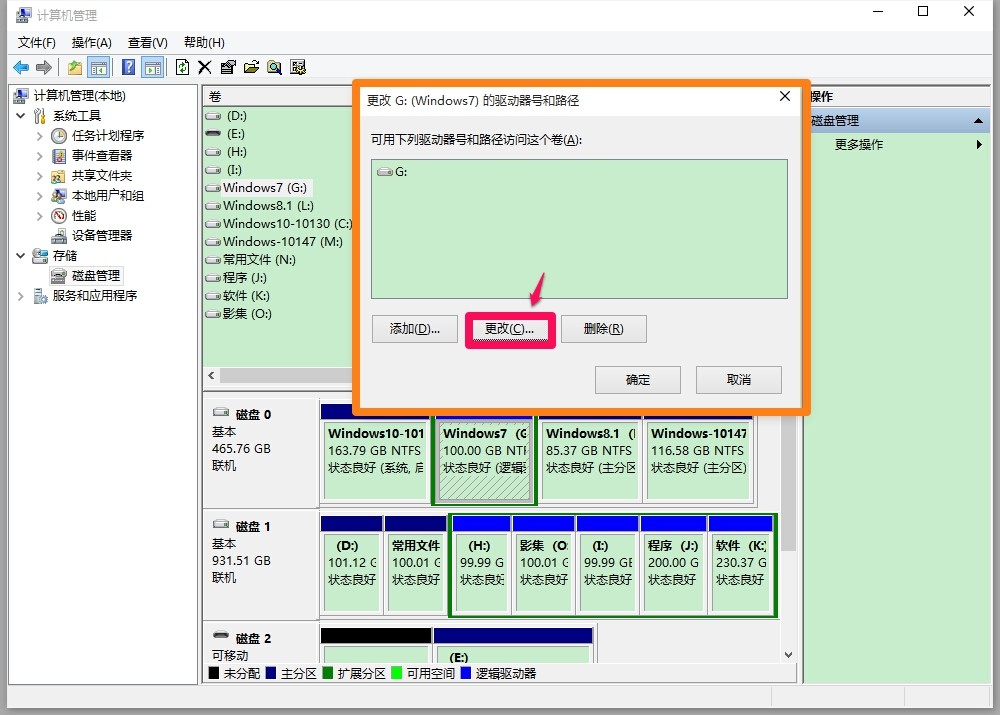This screenshot has width=1000, height=715.
Task: Click the magnifier search toolbar icon
Action: click(x=275, y=67)
